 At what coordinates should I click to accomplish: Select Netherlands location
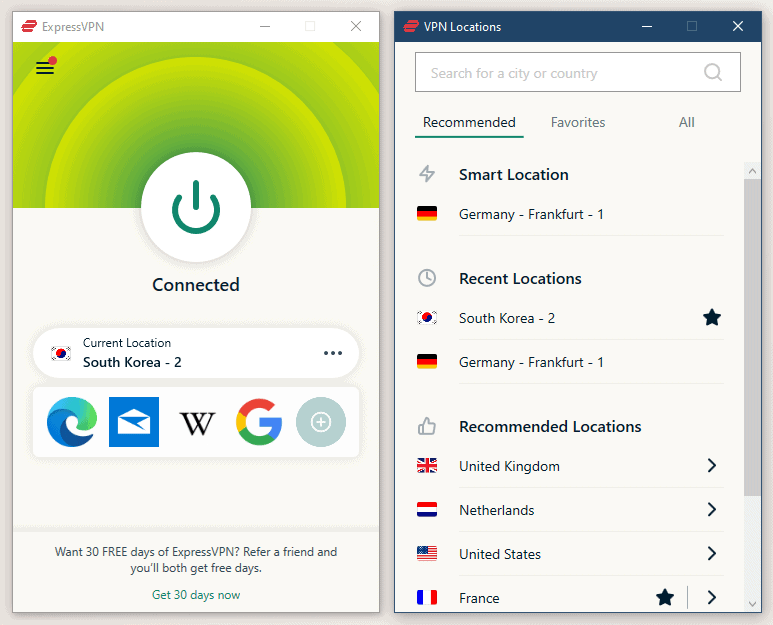click(x=570, y=510)
